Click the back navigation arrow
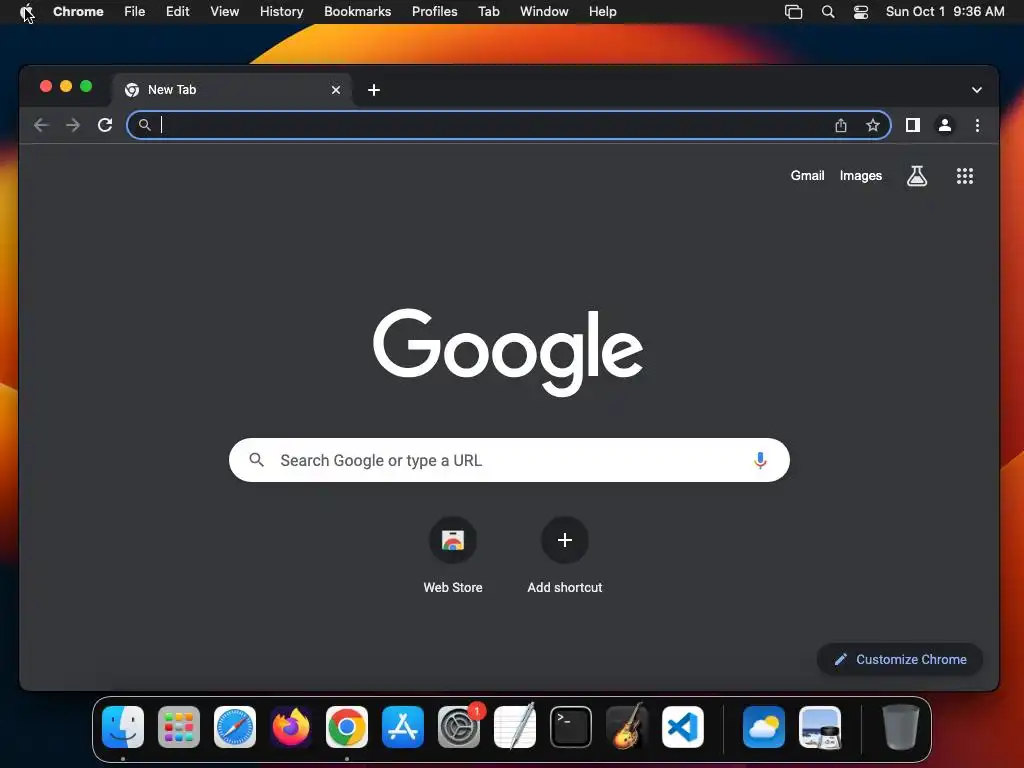 [x=41, y=125]
